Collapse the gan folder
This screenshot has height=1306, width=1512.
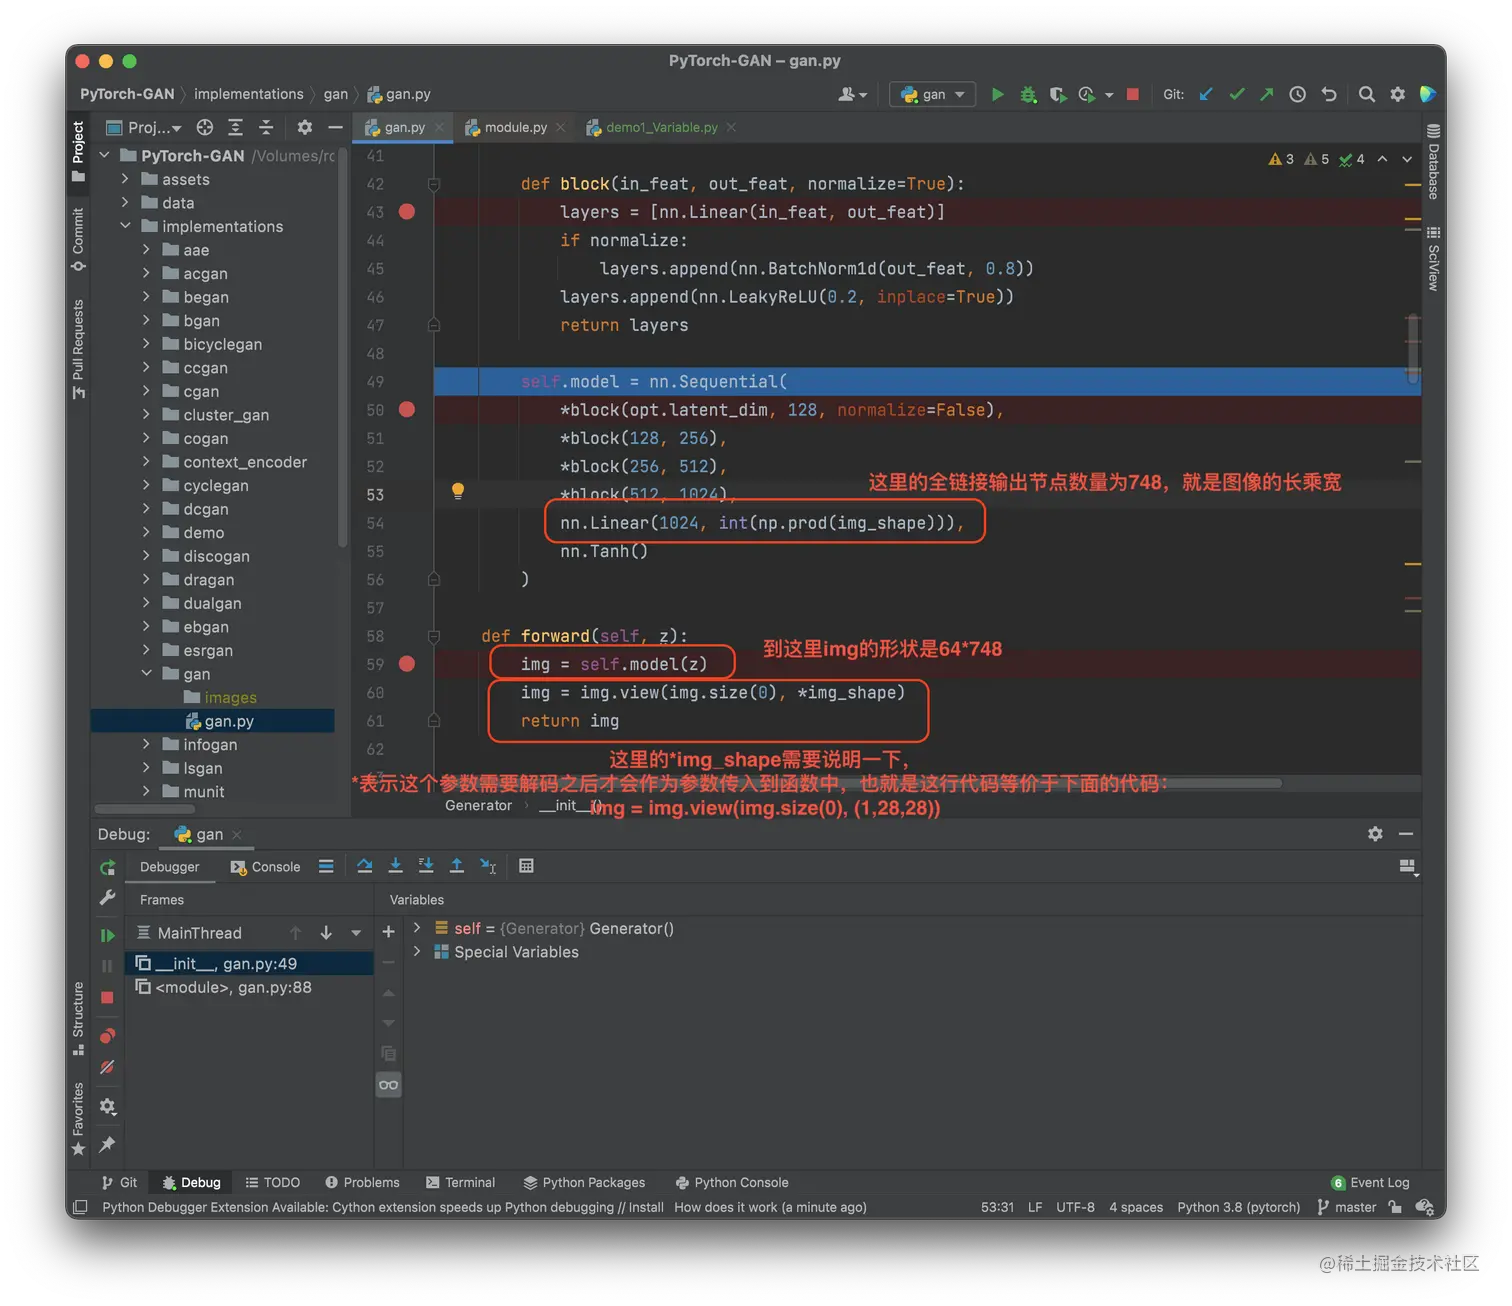click(x=146, y=673)
